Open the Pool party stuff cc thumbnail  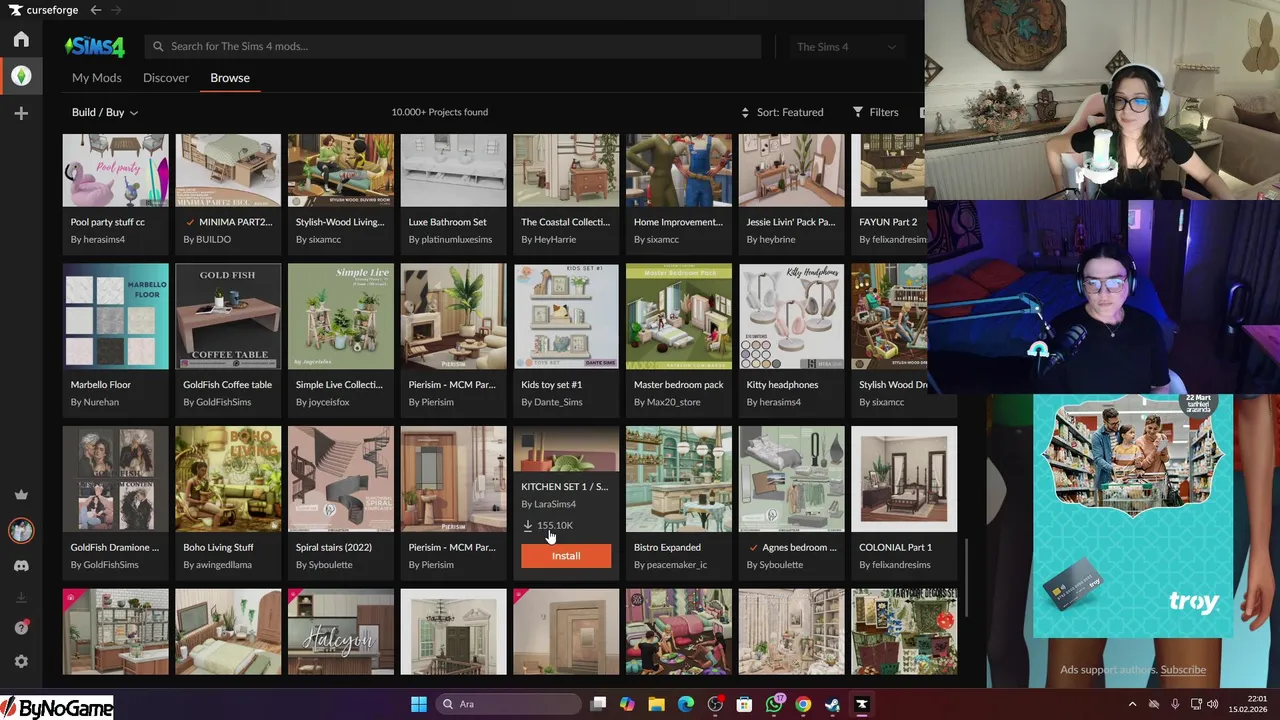(x=116, y=170)
